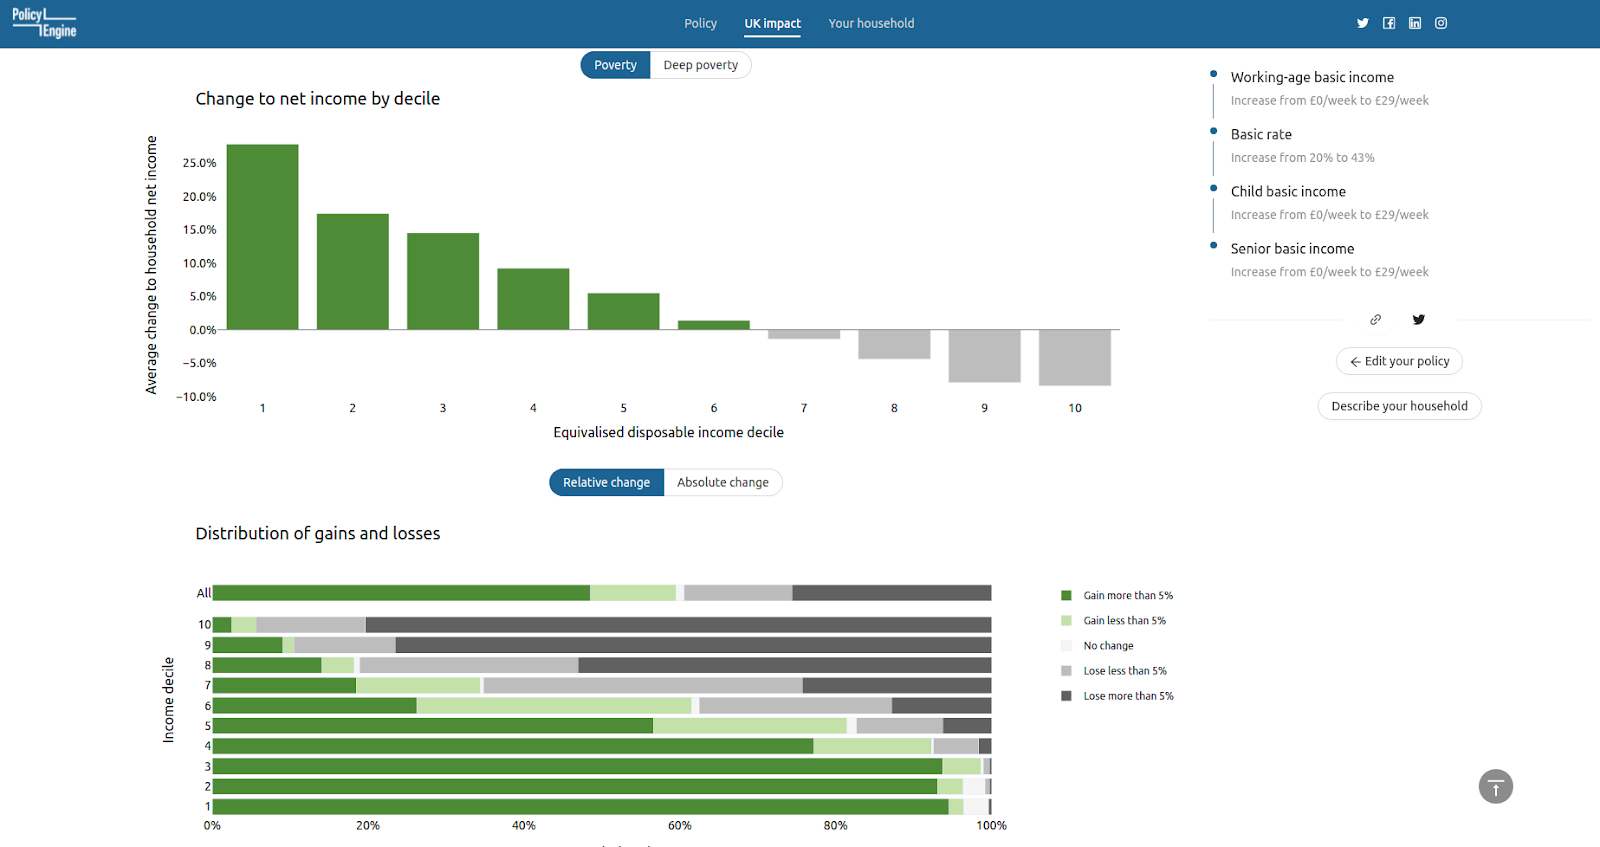Open the Your household tab

tap(871, 23)
